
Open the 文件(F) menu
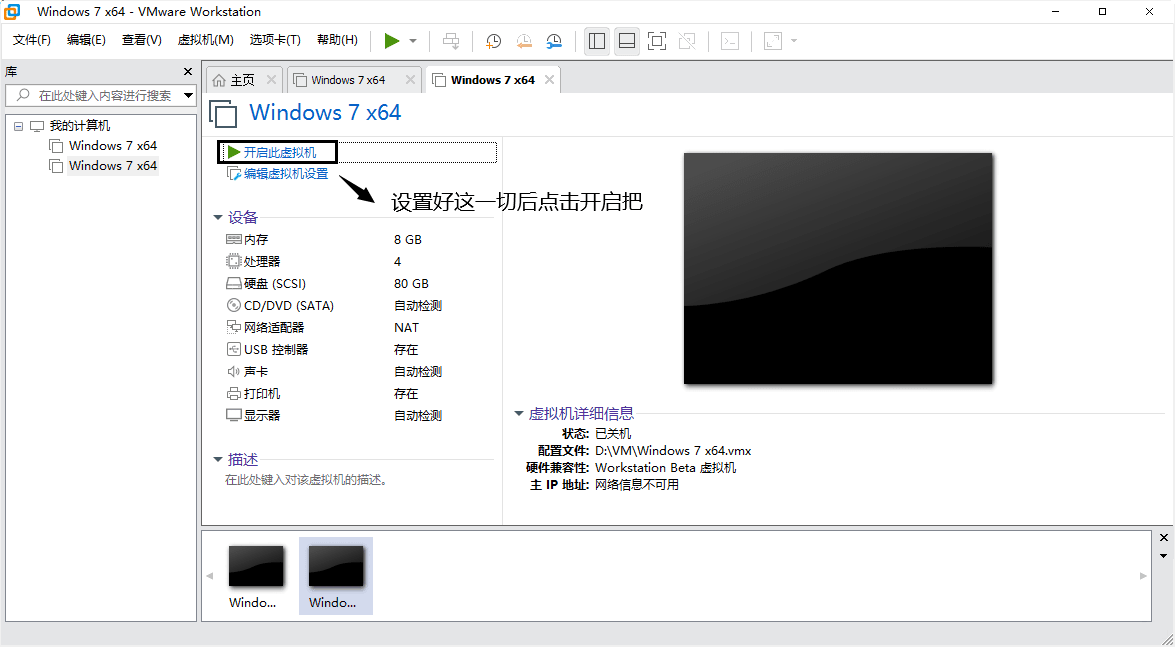pyautogui.click(x=31, y=40)
